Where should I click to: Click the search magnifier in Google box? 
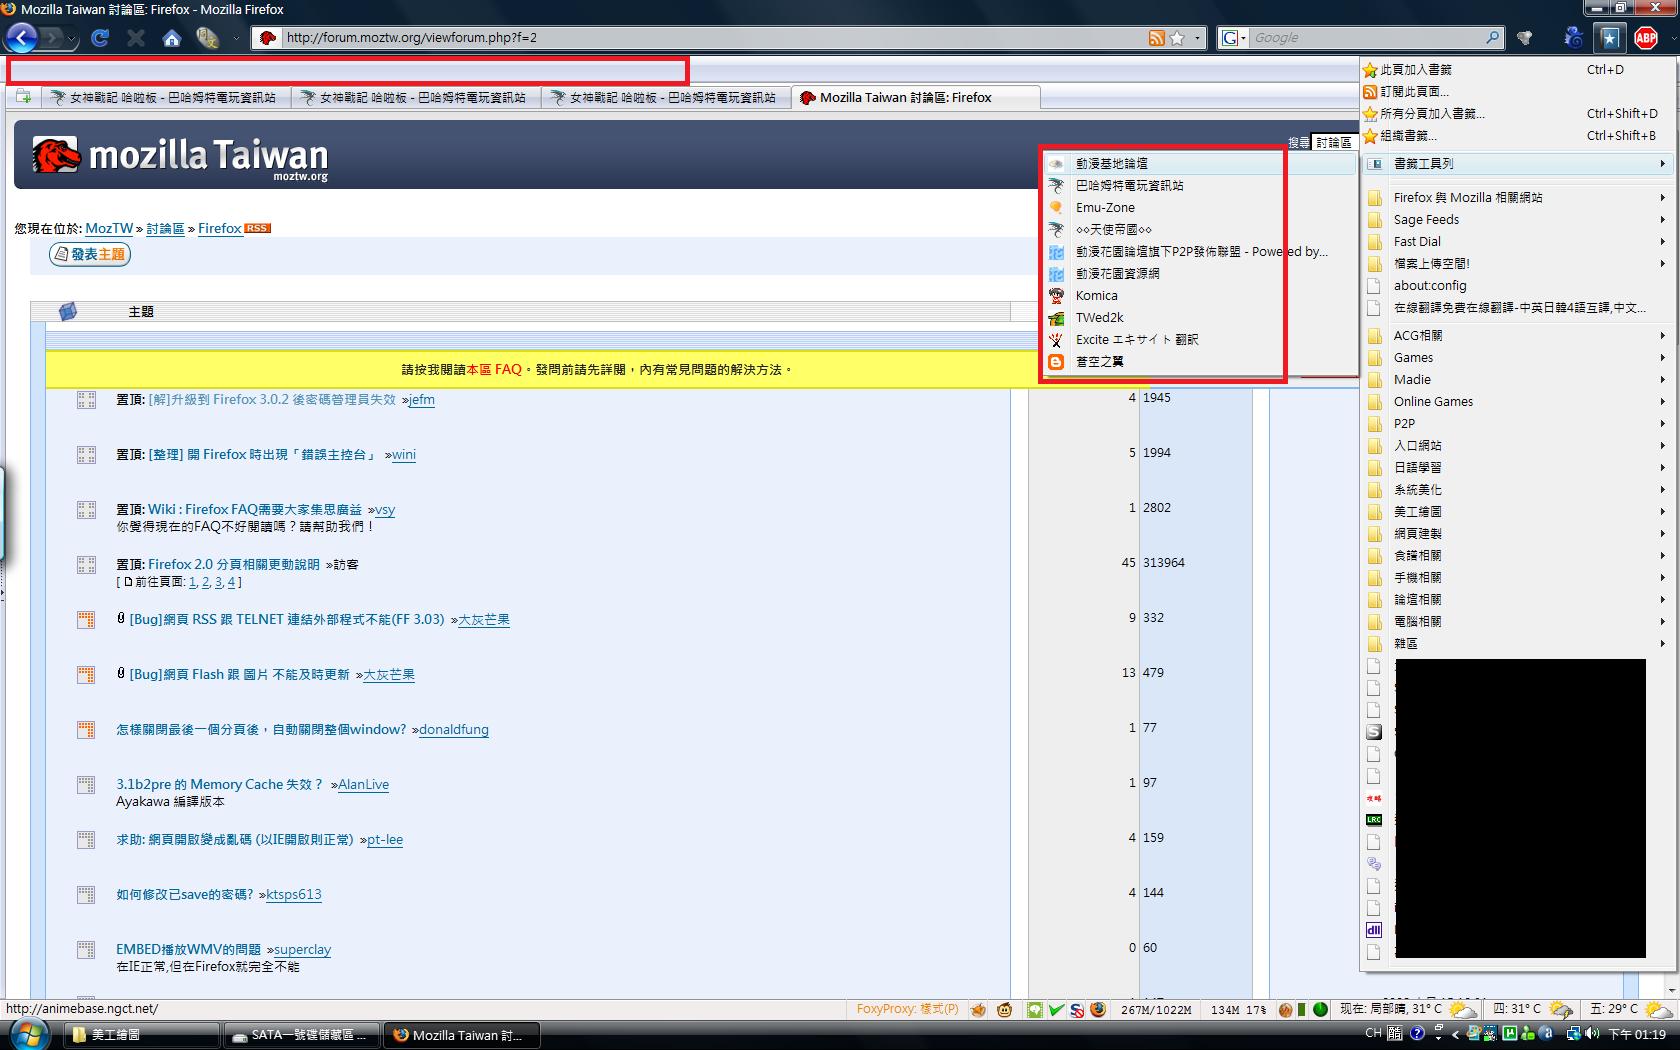point(1493,38)
